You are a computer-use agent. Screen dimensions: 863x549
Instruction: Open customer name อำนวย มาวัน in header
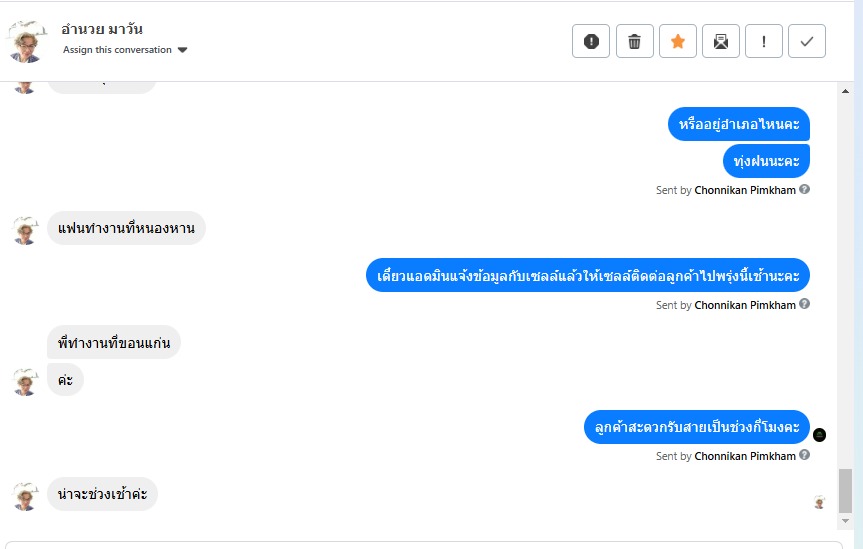click(x=102, y=29)
